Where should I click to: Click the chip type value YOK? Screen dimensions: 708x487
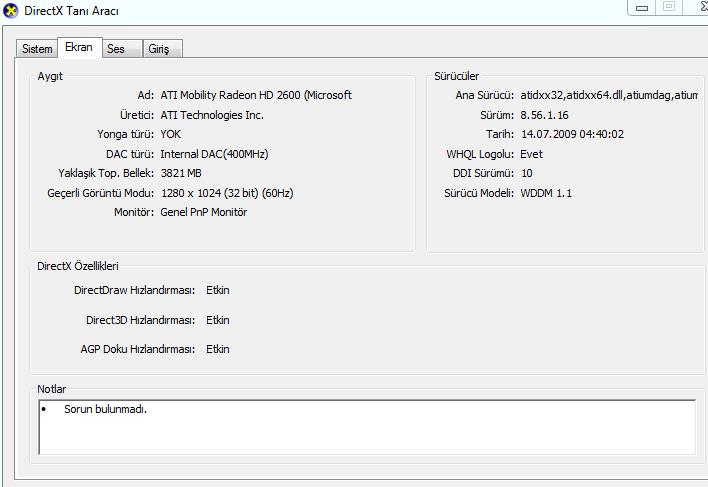pos(171,135)
